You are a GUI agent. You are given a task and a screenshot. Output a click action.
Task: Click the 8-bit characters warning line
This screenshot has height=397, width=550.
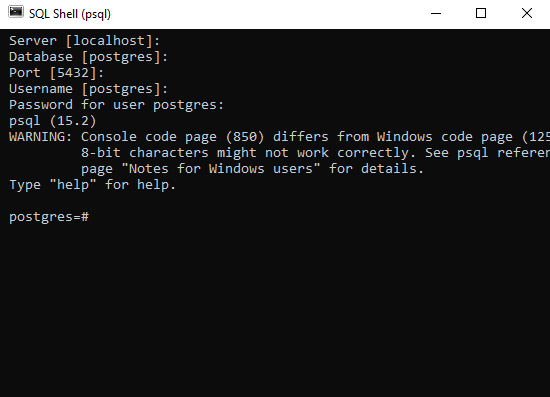pos(315,153)
